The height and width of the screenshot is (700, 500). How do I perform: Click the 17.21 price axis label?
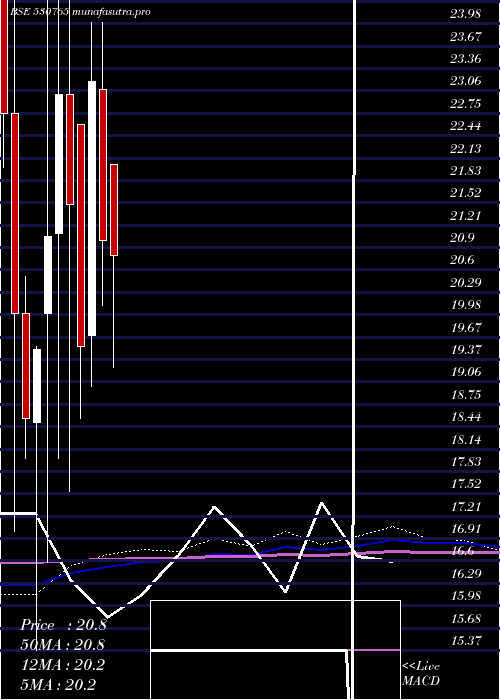point(465,507)
